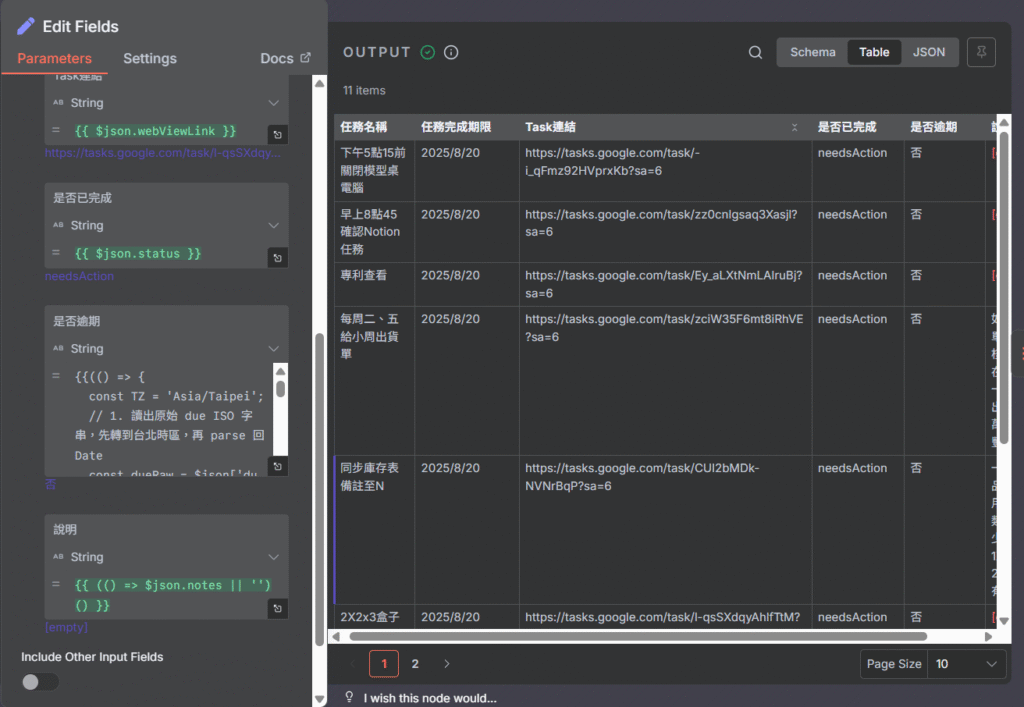Click the $json.notes expression field
This screenshot has width=1024, height=707.
point(171,595)
